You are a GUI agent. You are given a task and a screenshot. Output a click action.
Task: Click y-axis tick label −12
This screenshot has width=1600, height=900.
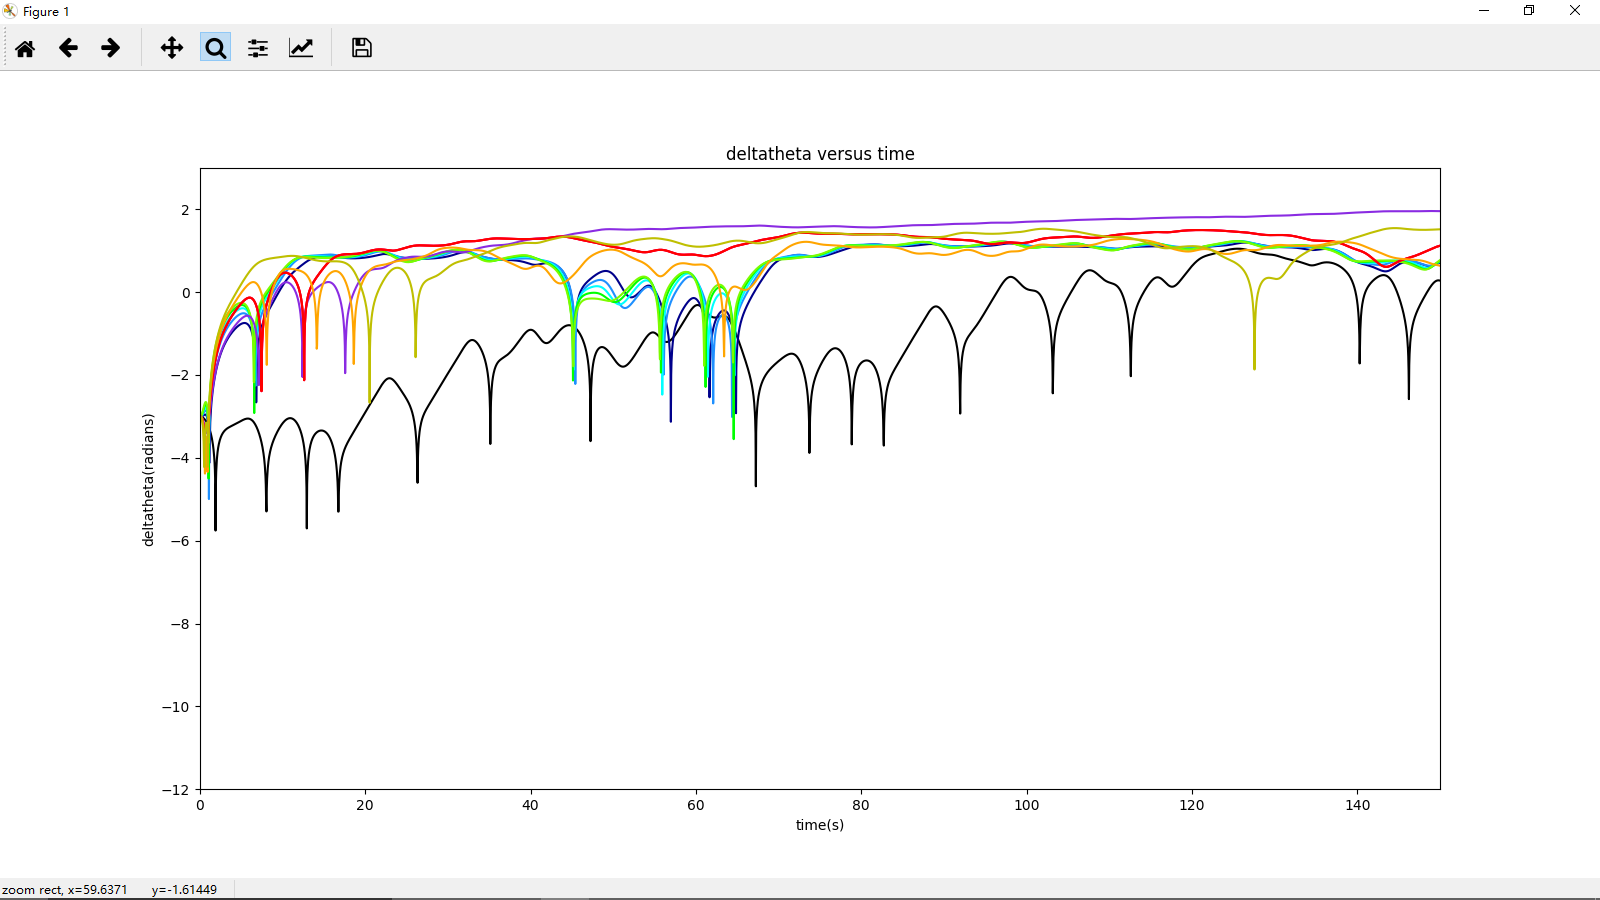pos(176,790)
